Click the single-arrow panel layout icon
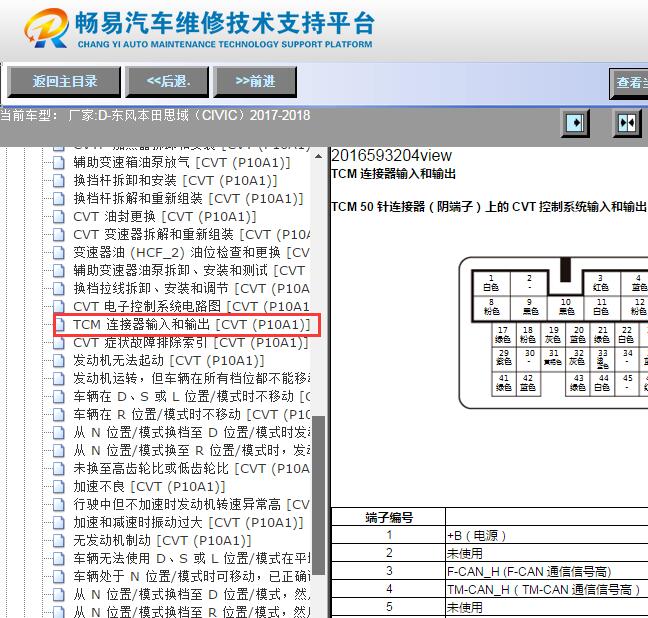The height and width of the screenshot is (618, 648). 575,123
